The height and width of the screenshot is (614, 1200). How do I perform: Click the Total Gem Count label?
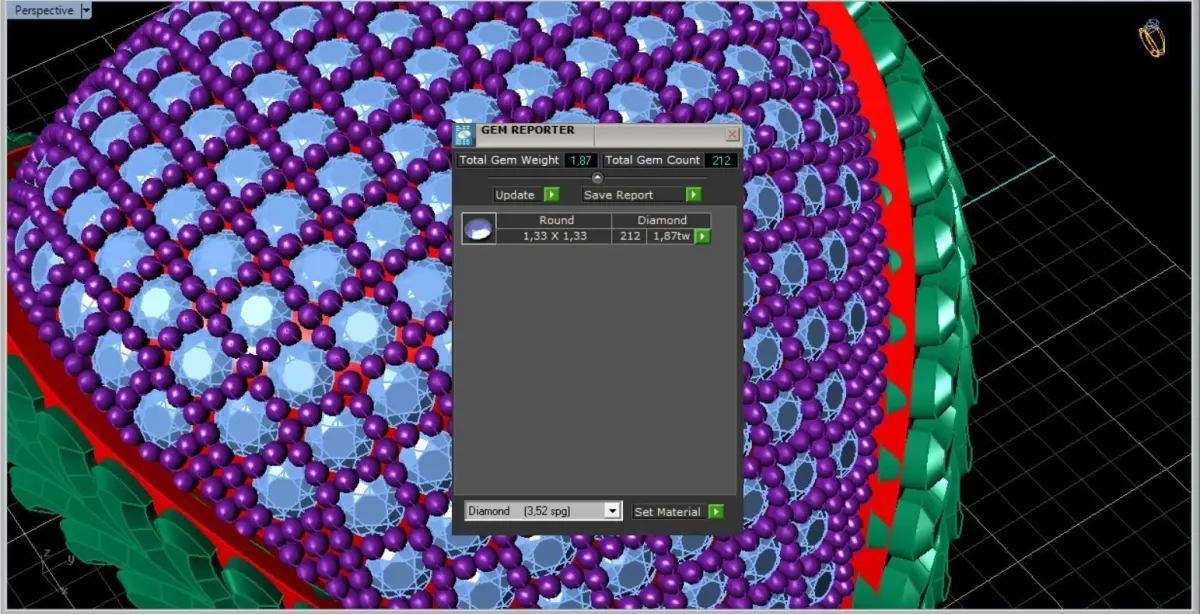click(x=652, y=160)
